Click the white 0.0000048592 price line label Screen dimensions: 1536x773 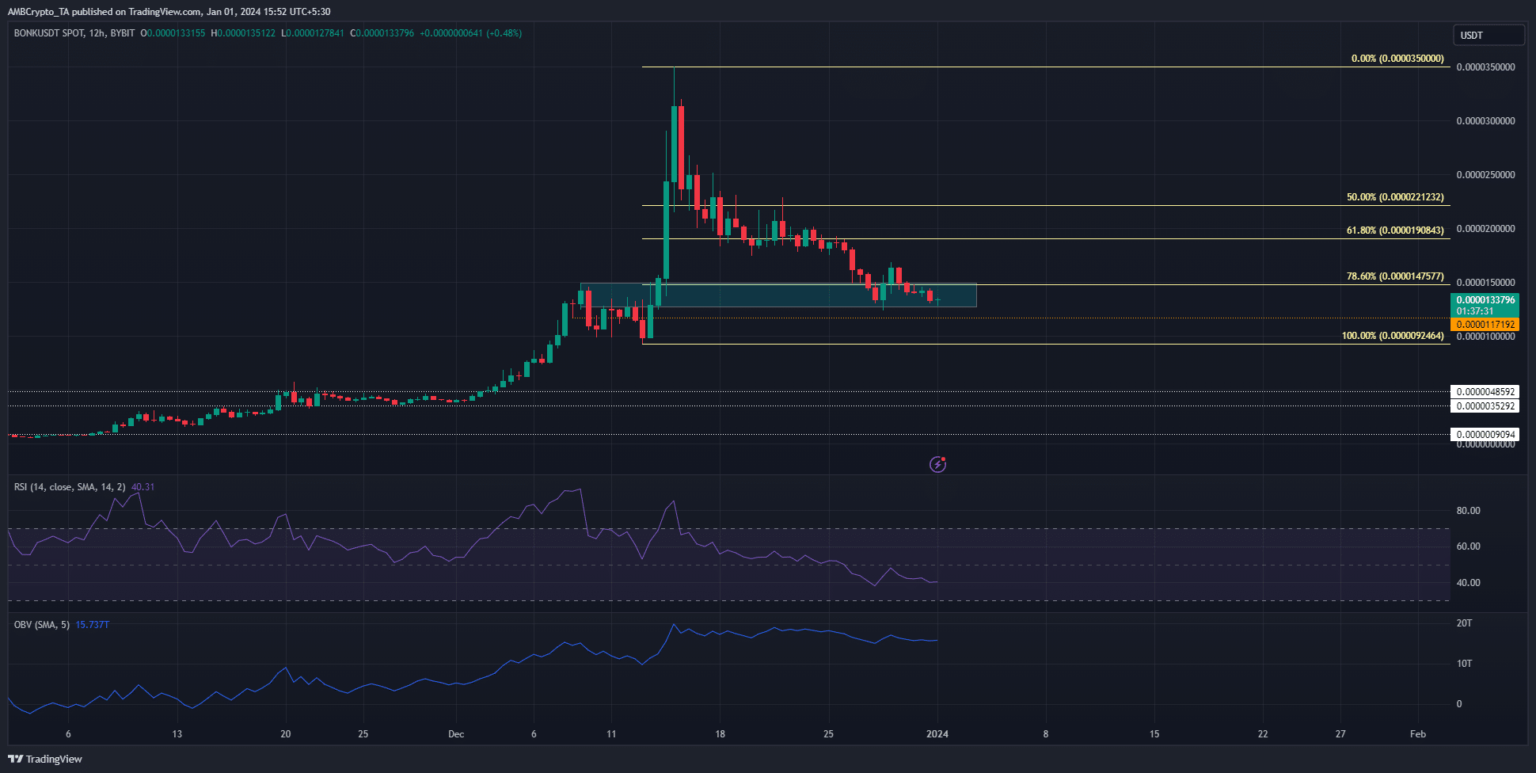tap(1486, 392)
